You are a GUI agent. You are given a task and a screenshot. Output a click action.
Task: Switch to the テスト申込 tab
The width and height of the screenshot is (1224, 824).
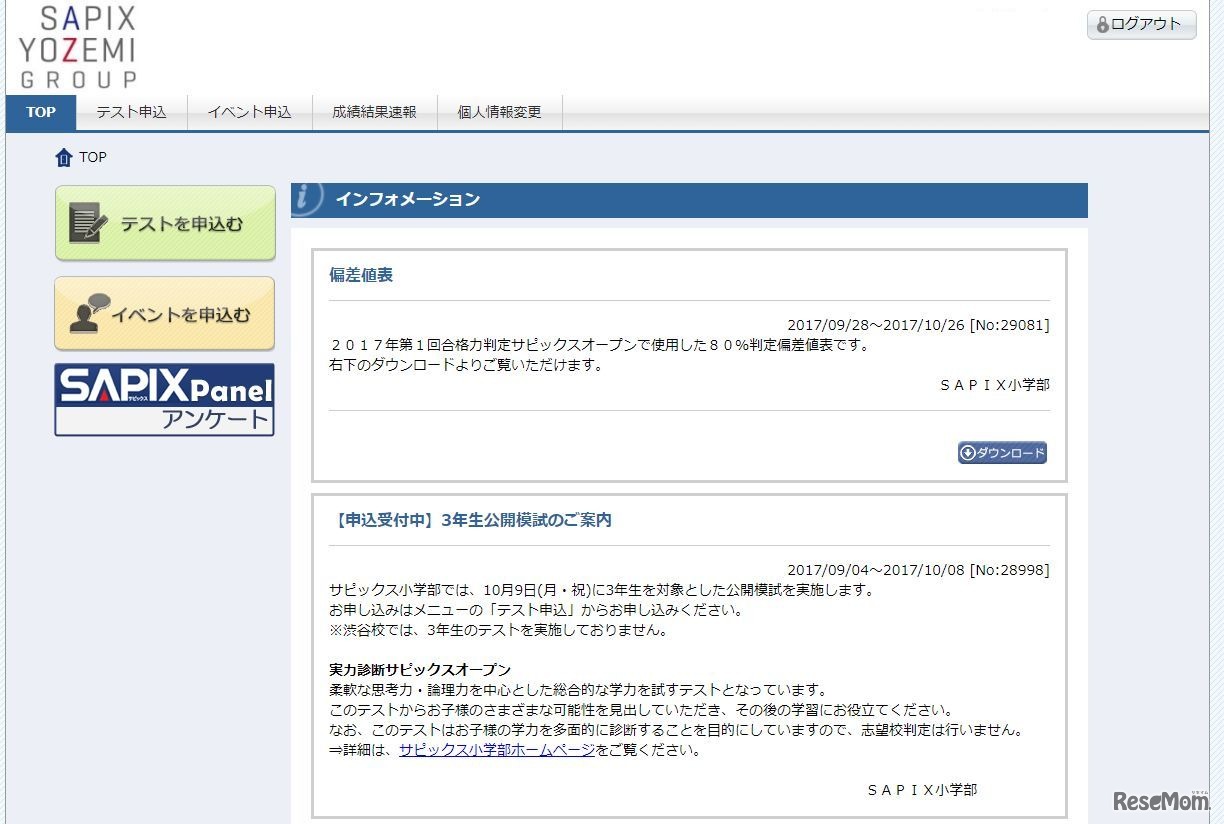tap(131, 112)
